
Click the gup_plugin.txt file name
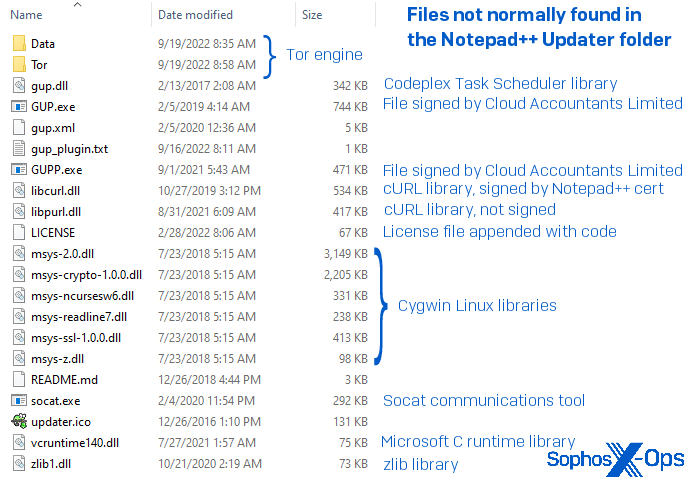click(x=69, y=149)
